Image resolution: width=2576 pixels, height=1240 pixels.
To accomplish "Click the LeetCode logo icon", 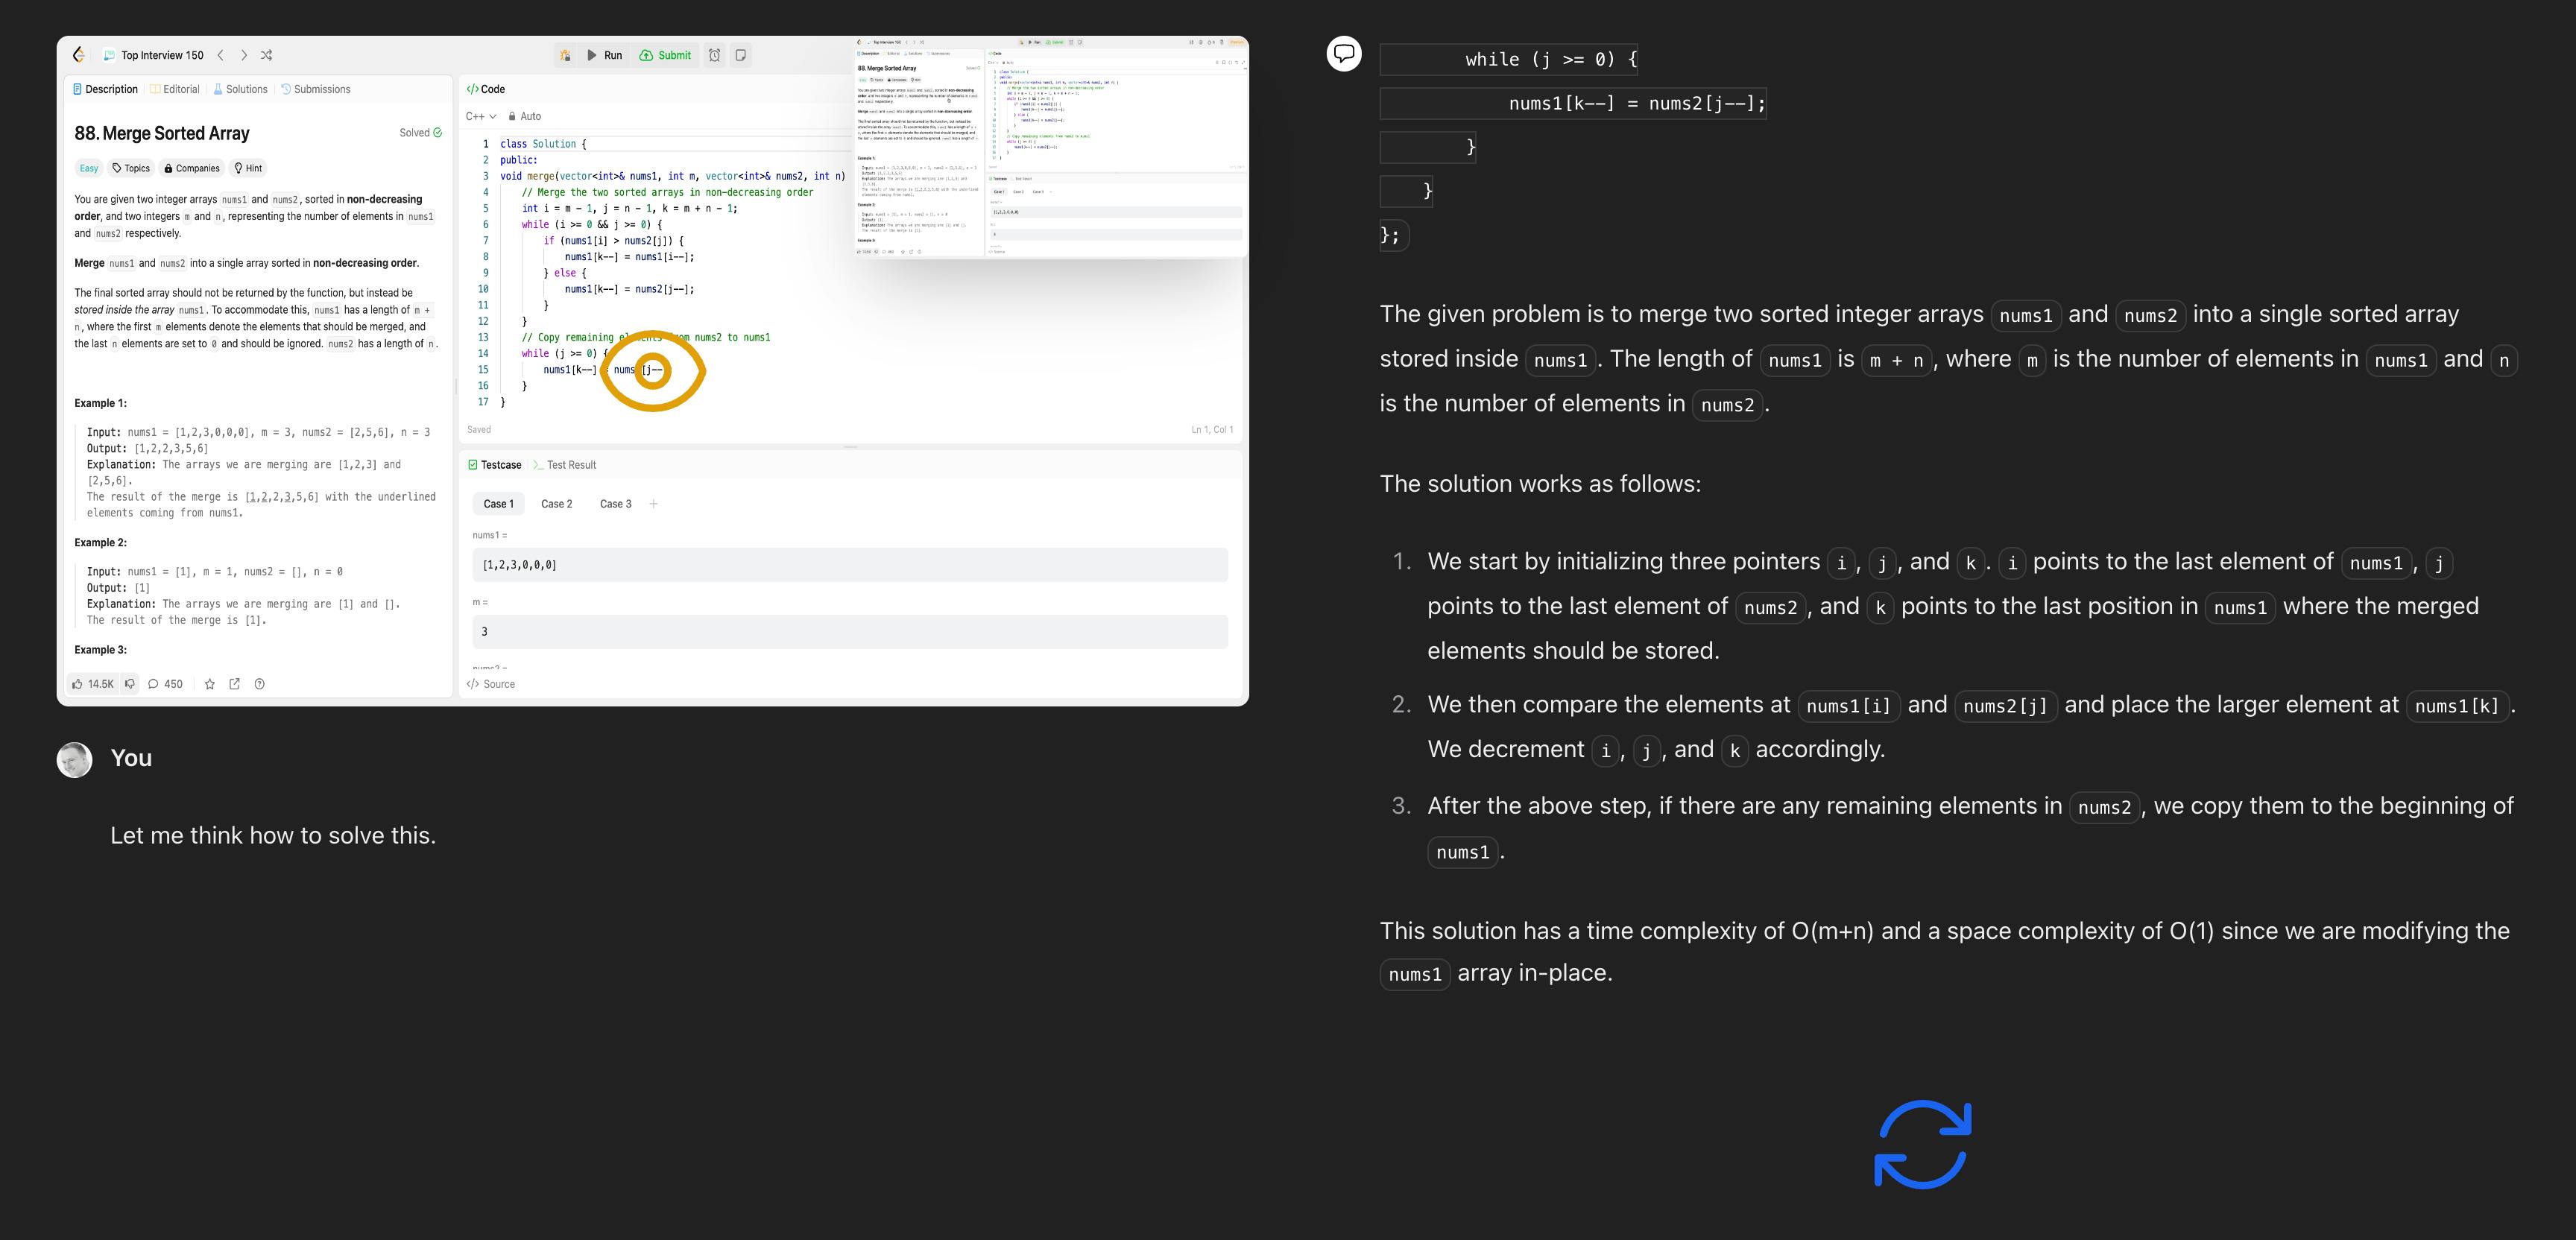I will click(x=79, y=55).
